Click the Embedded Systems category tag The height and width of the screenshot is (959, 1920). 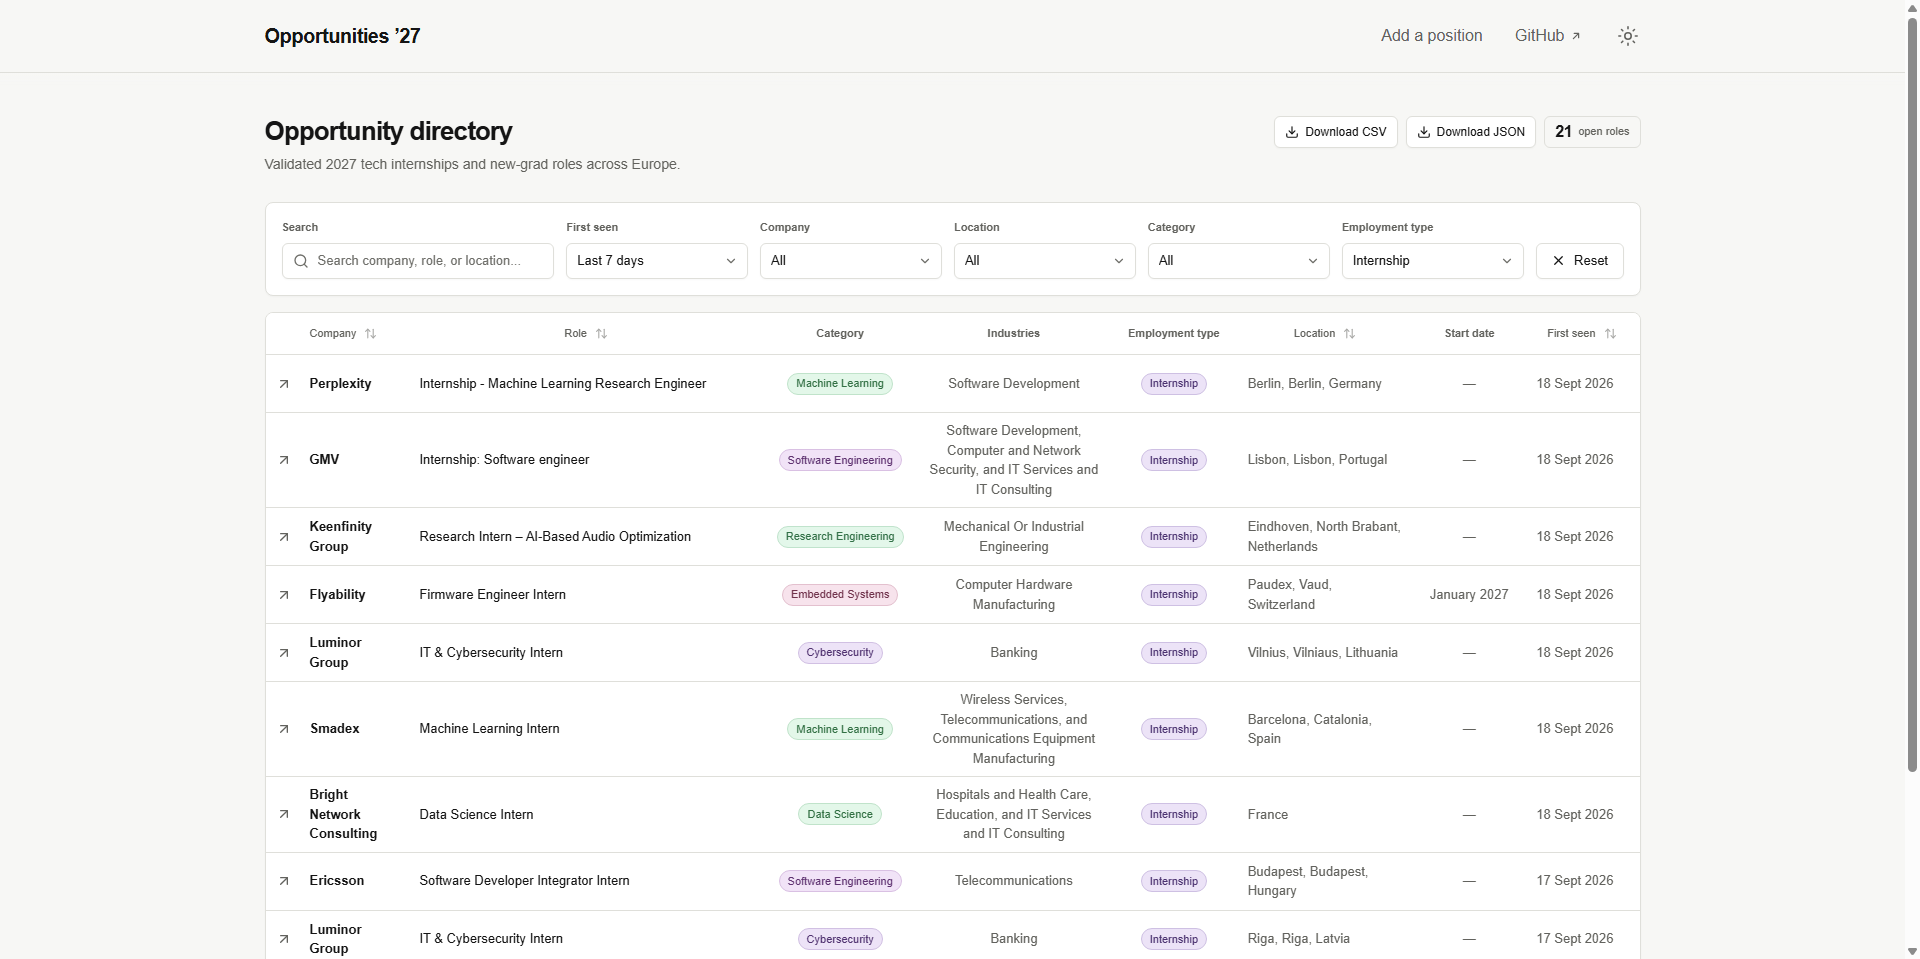840,595
